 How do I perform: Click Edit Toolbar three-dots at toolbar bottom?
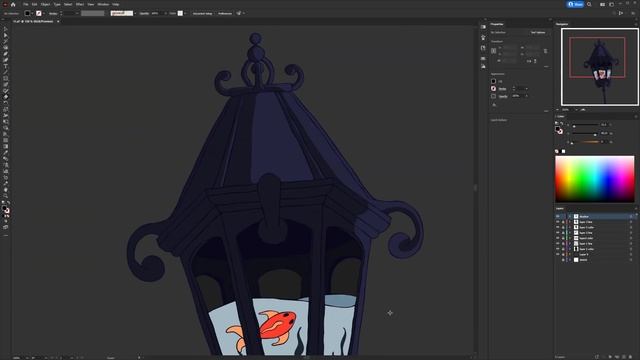click(x=6, y=236)
